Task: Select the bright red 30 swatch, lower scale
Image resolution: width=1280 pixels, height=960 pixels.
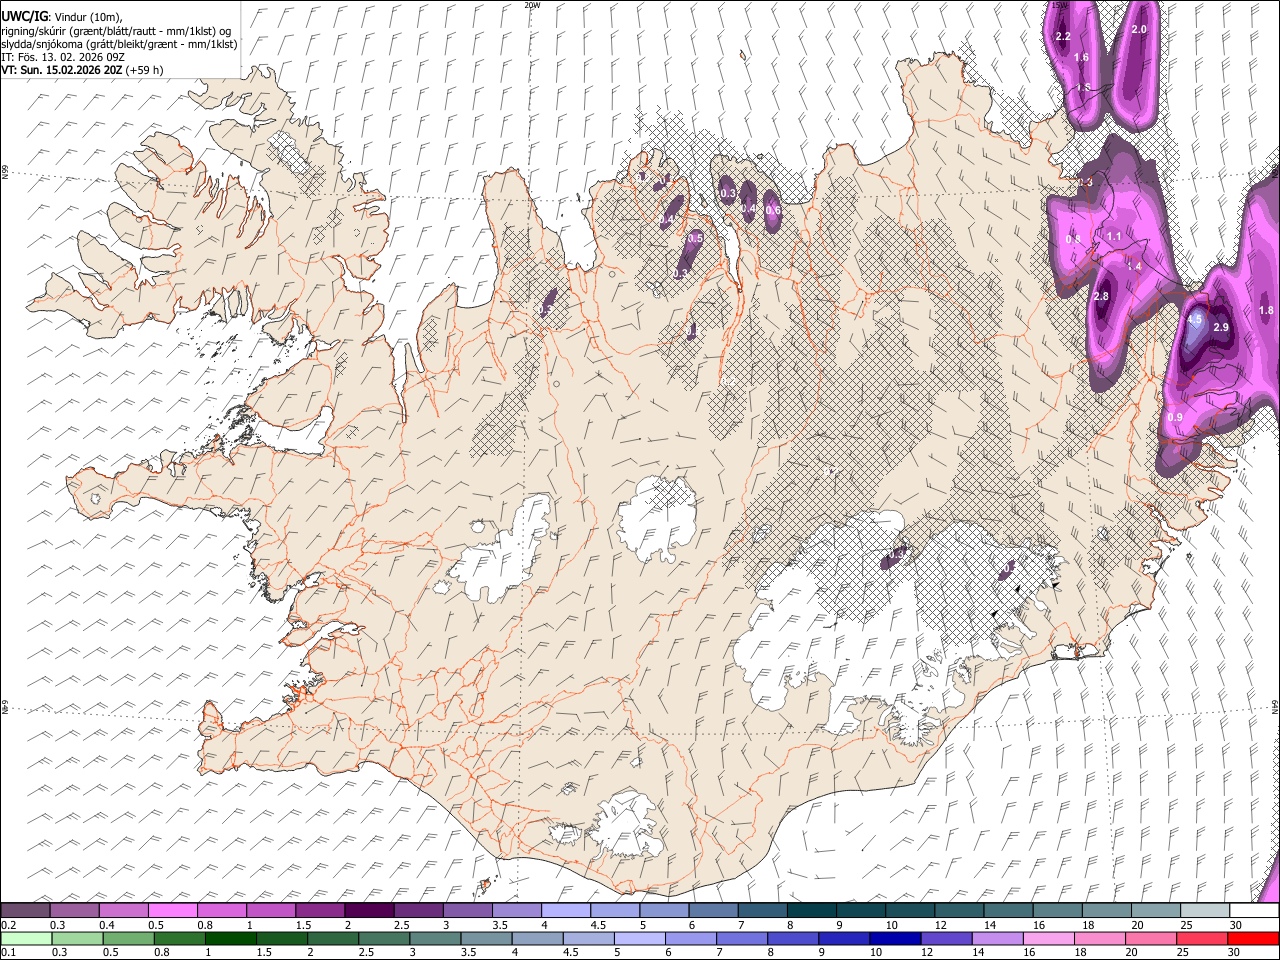Action: point(1251,938)
